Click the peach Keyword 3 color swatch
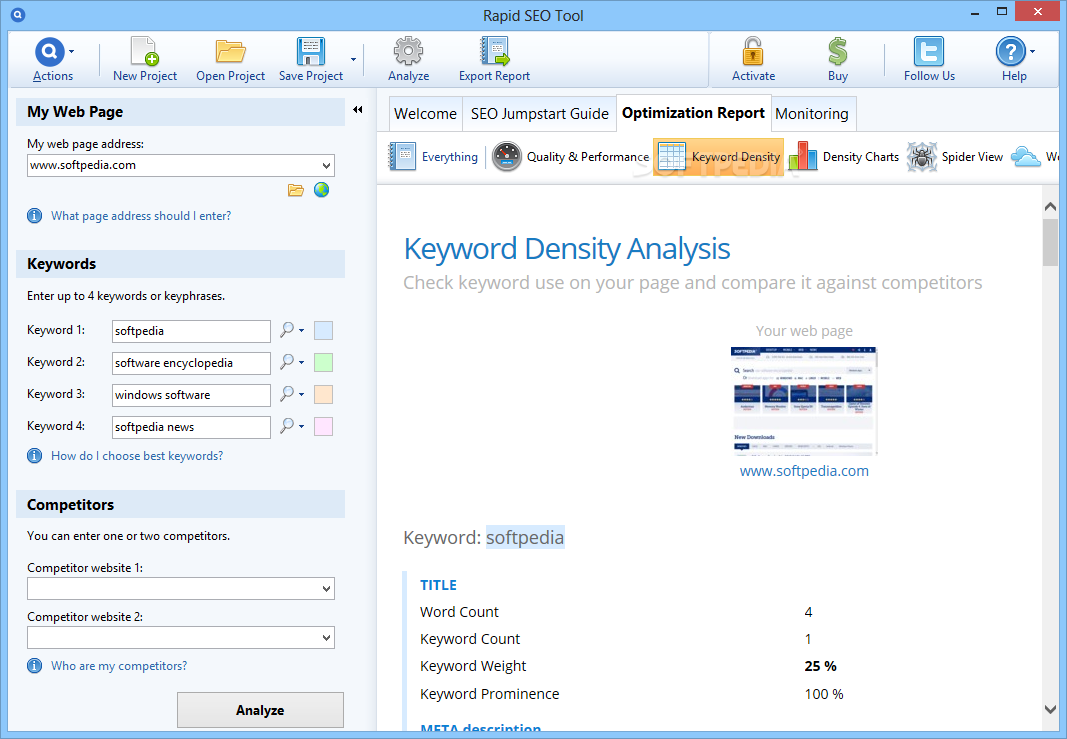The image size is (1067, 739). (x=323, y=395)
